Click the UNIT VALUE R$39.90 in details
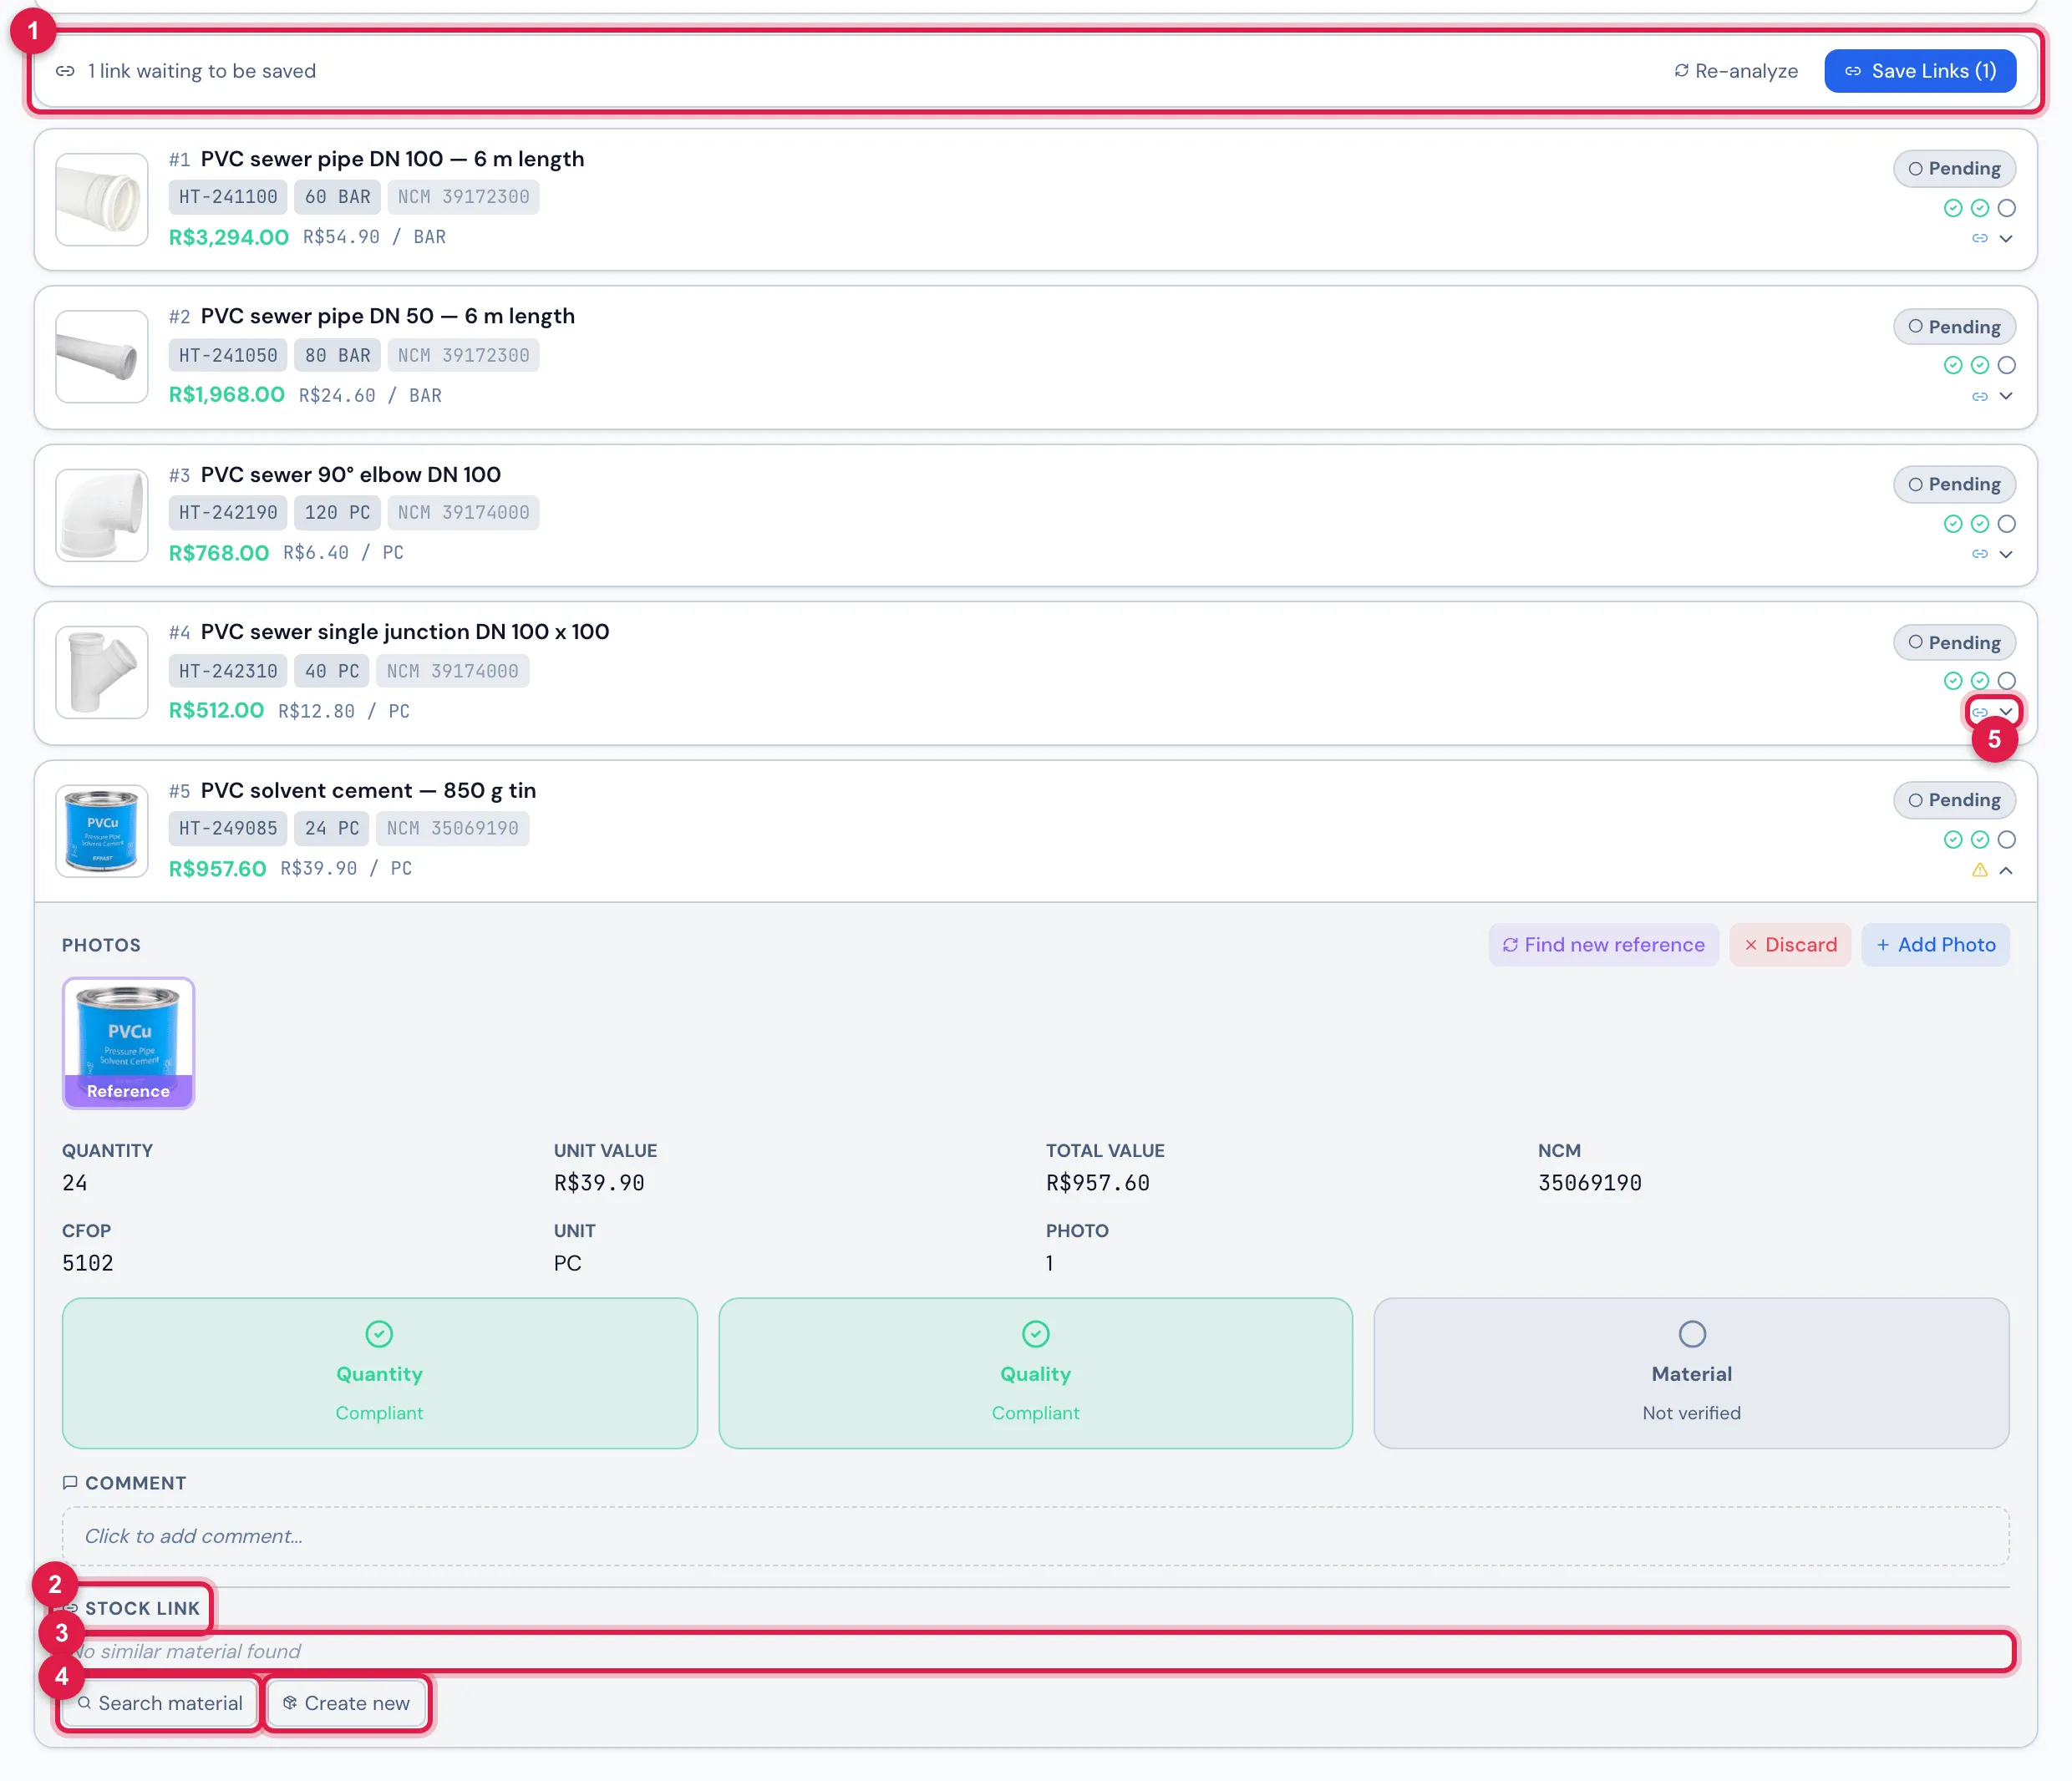 (599, 1183)
